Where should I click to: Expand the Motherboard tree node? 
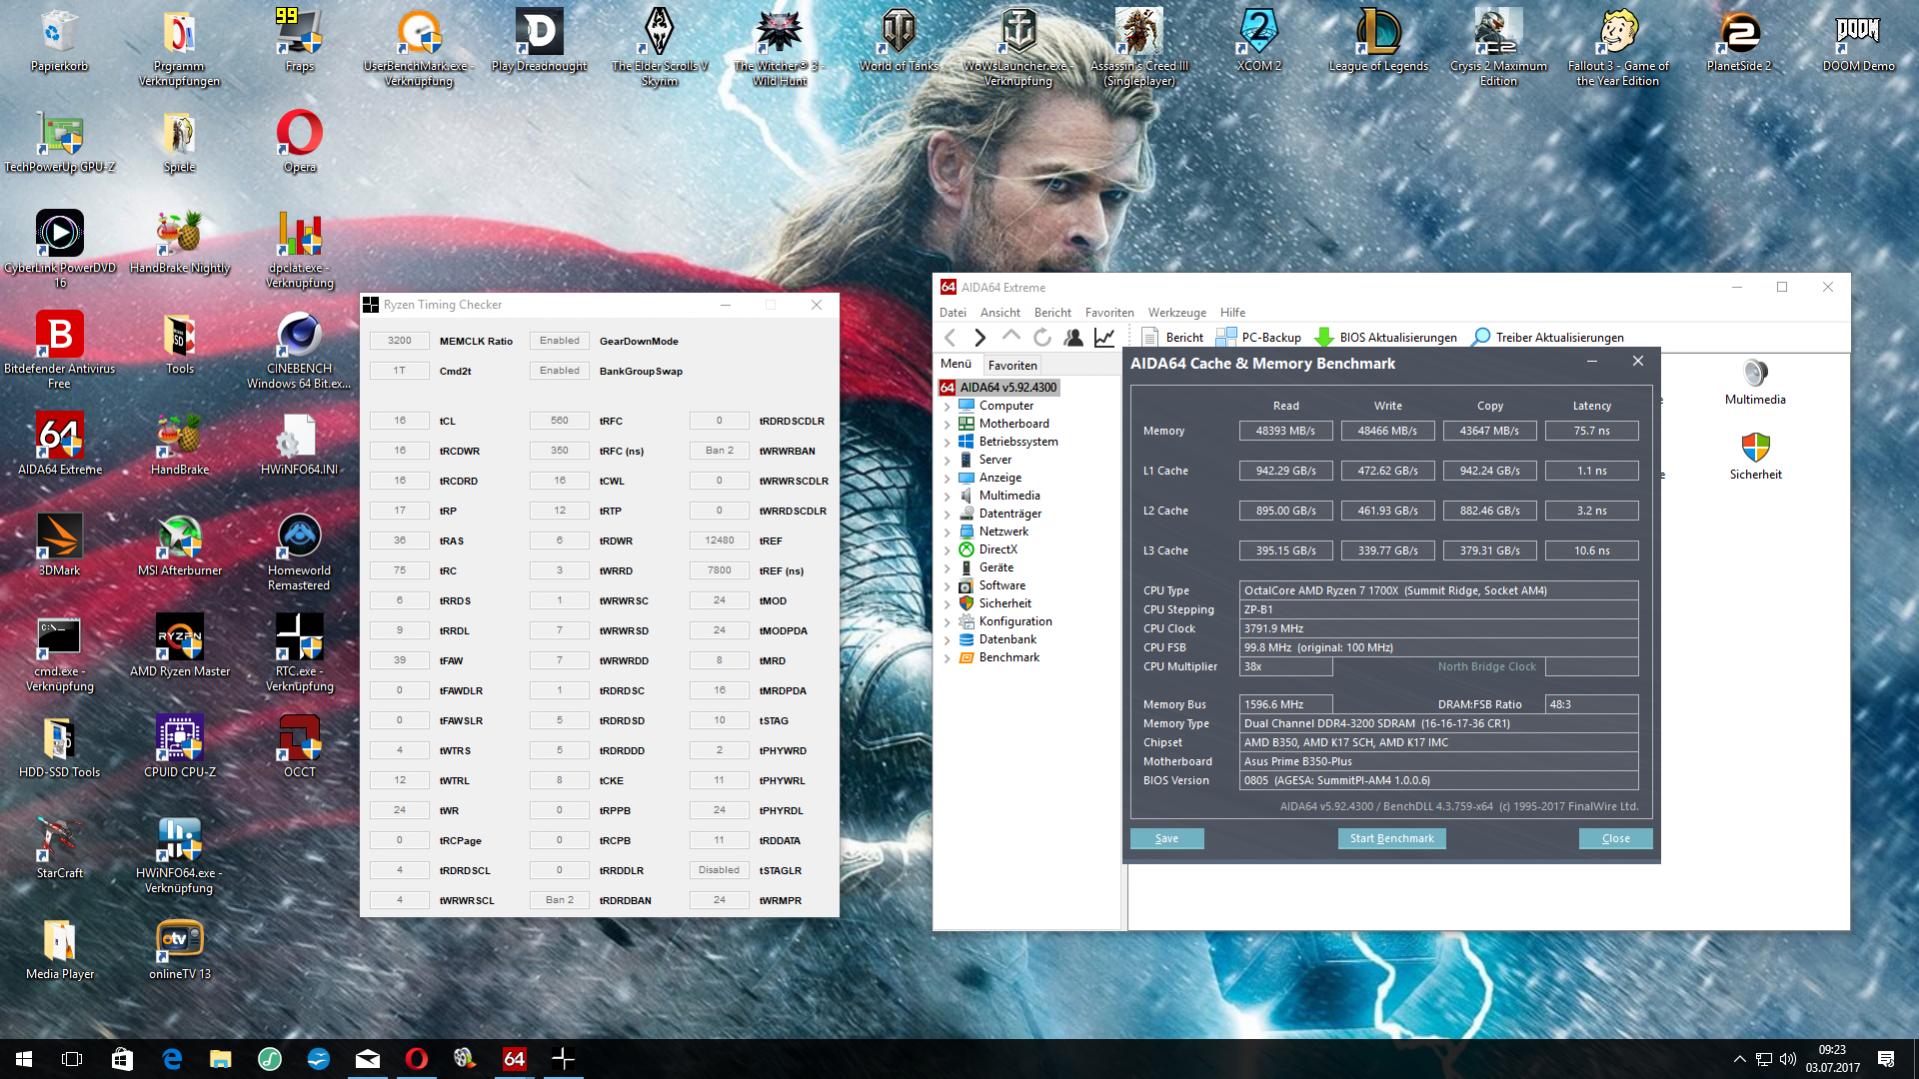[947, 424]
